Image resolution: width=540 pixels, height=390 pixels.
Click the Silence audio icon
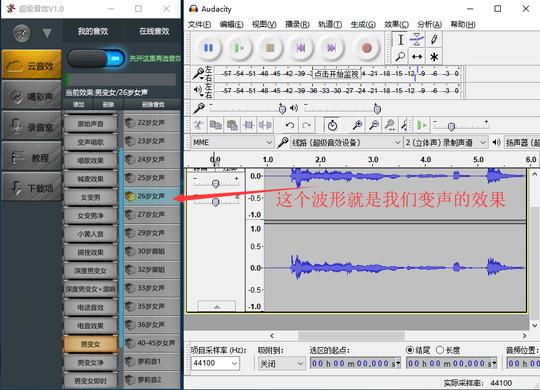[265, 125]
